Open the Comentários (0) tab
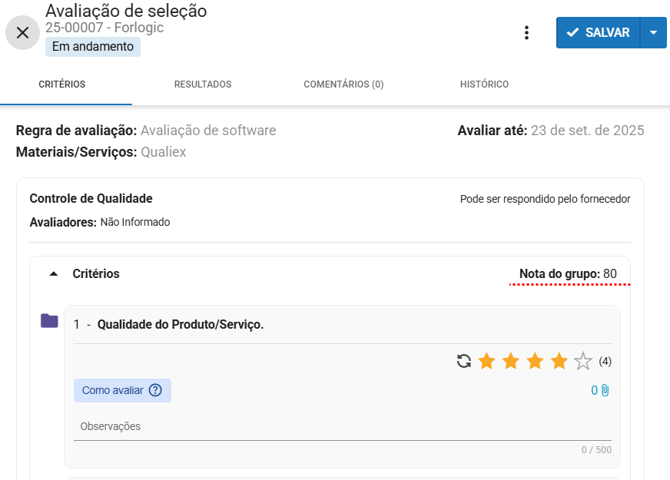 pos(343,85)
